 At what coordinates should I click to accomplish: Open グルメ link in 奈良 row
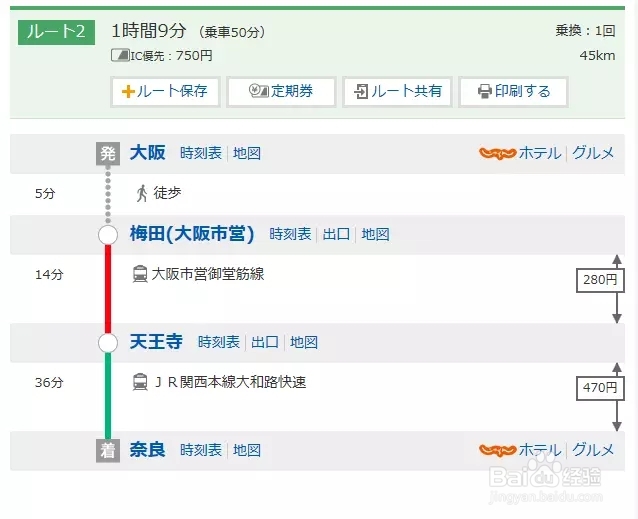593,450
